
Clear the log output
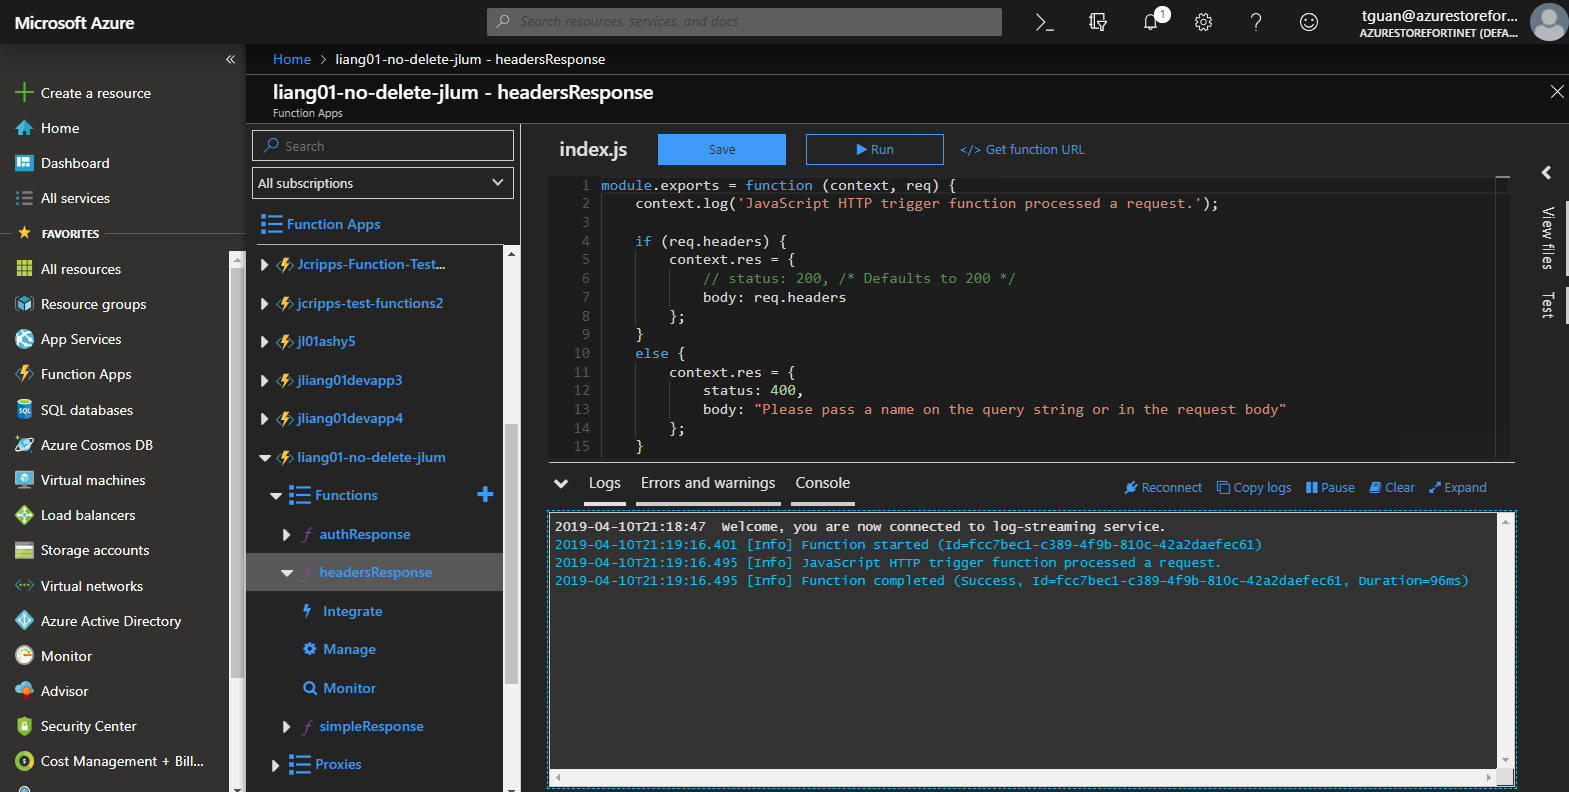pyautogui.click(x=1392, y=488)
